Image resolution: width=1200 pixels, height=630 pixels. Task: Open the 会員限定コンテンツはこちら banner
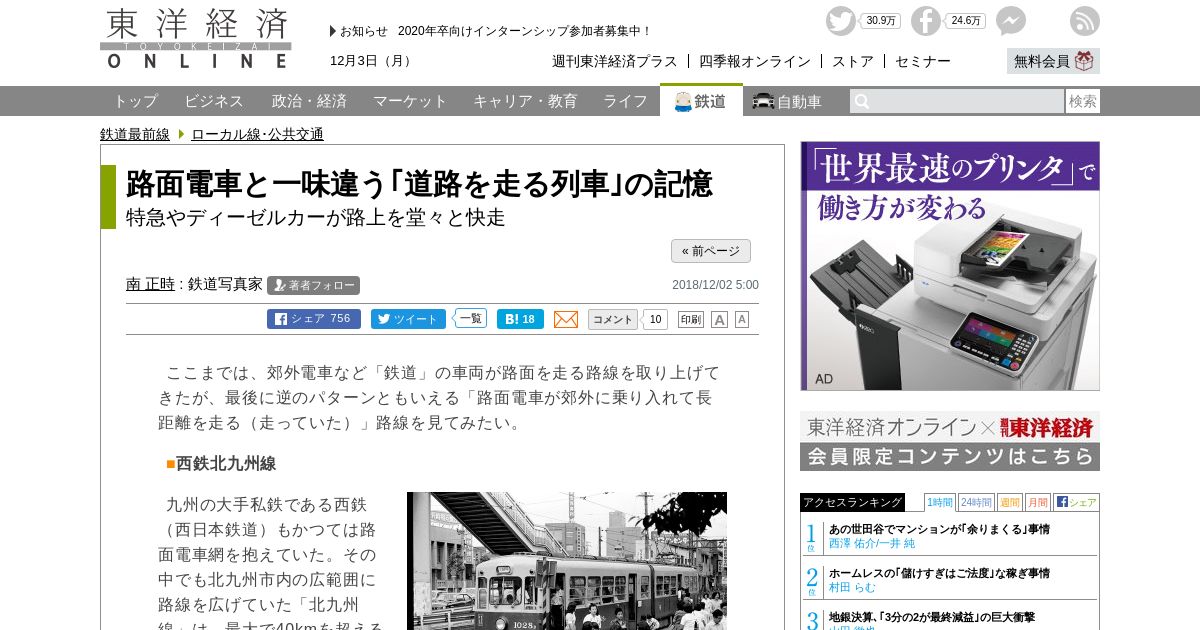coord(950,441)
